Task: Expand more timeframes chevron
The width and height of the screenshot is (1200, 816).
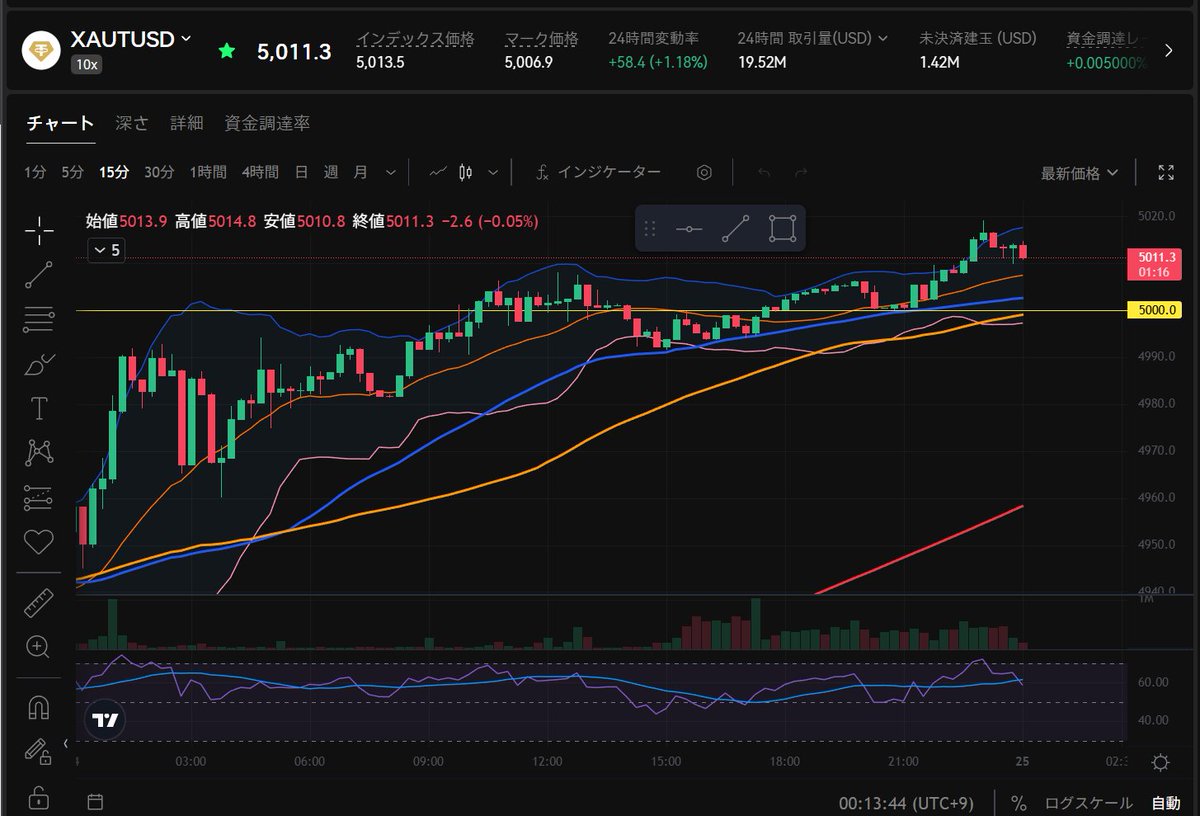Action: pyautogui.click(x=390, y=172)
